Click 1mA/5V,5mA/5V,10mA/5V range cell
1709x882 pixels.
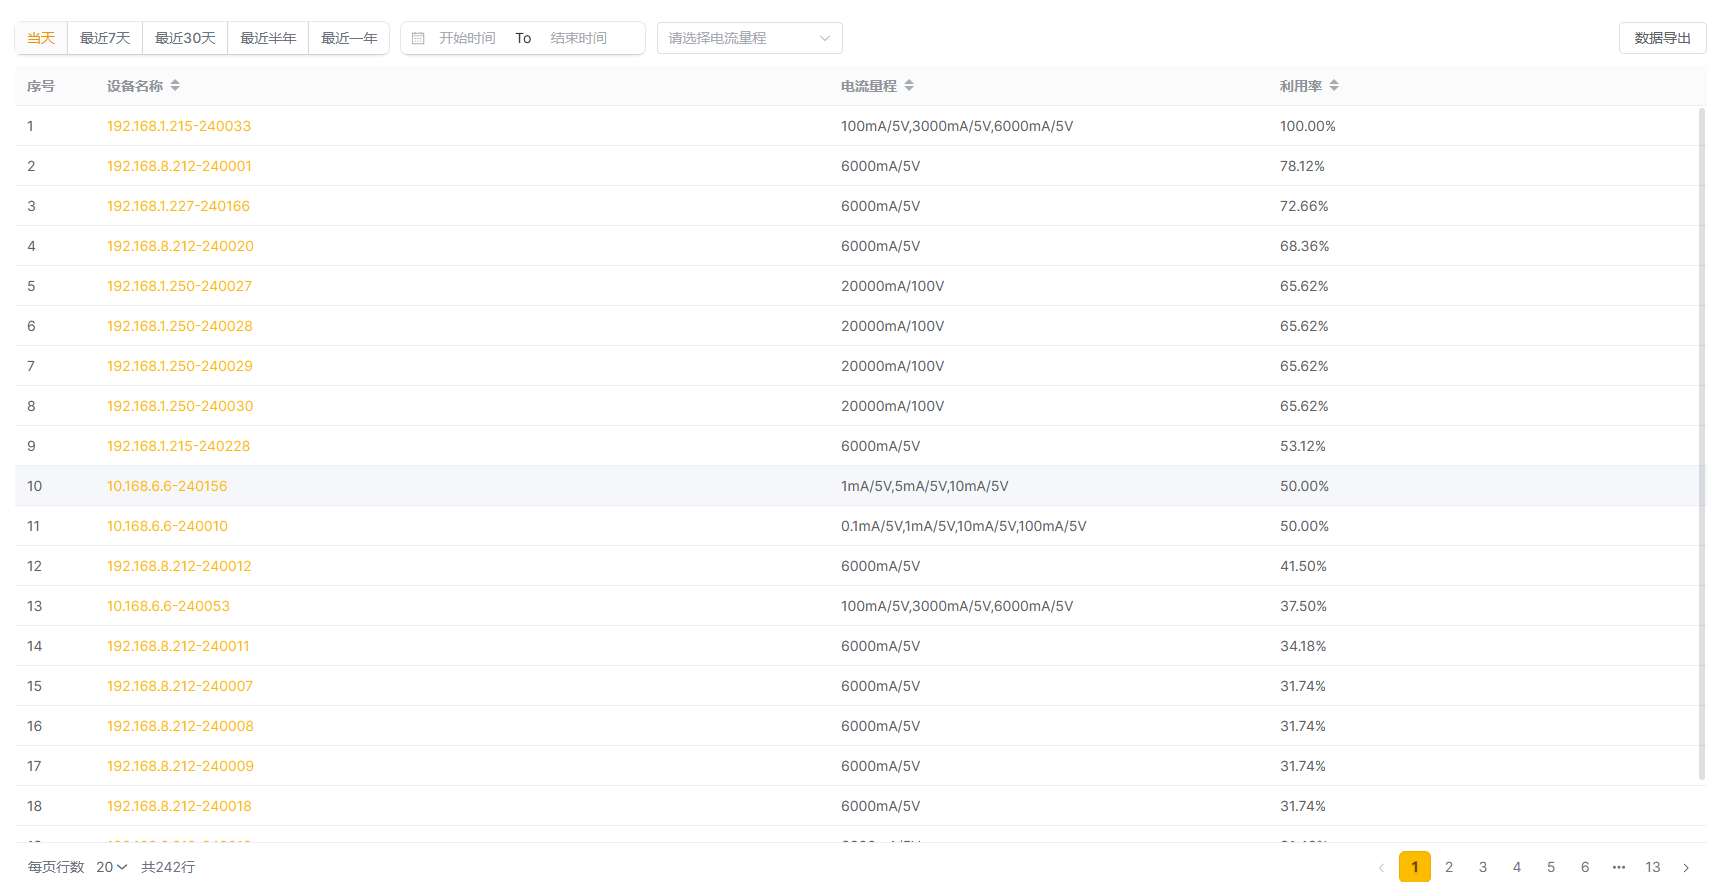coord(924,486)
